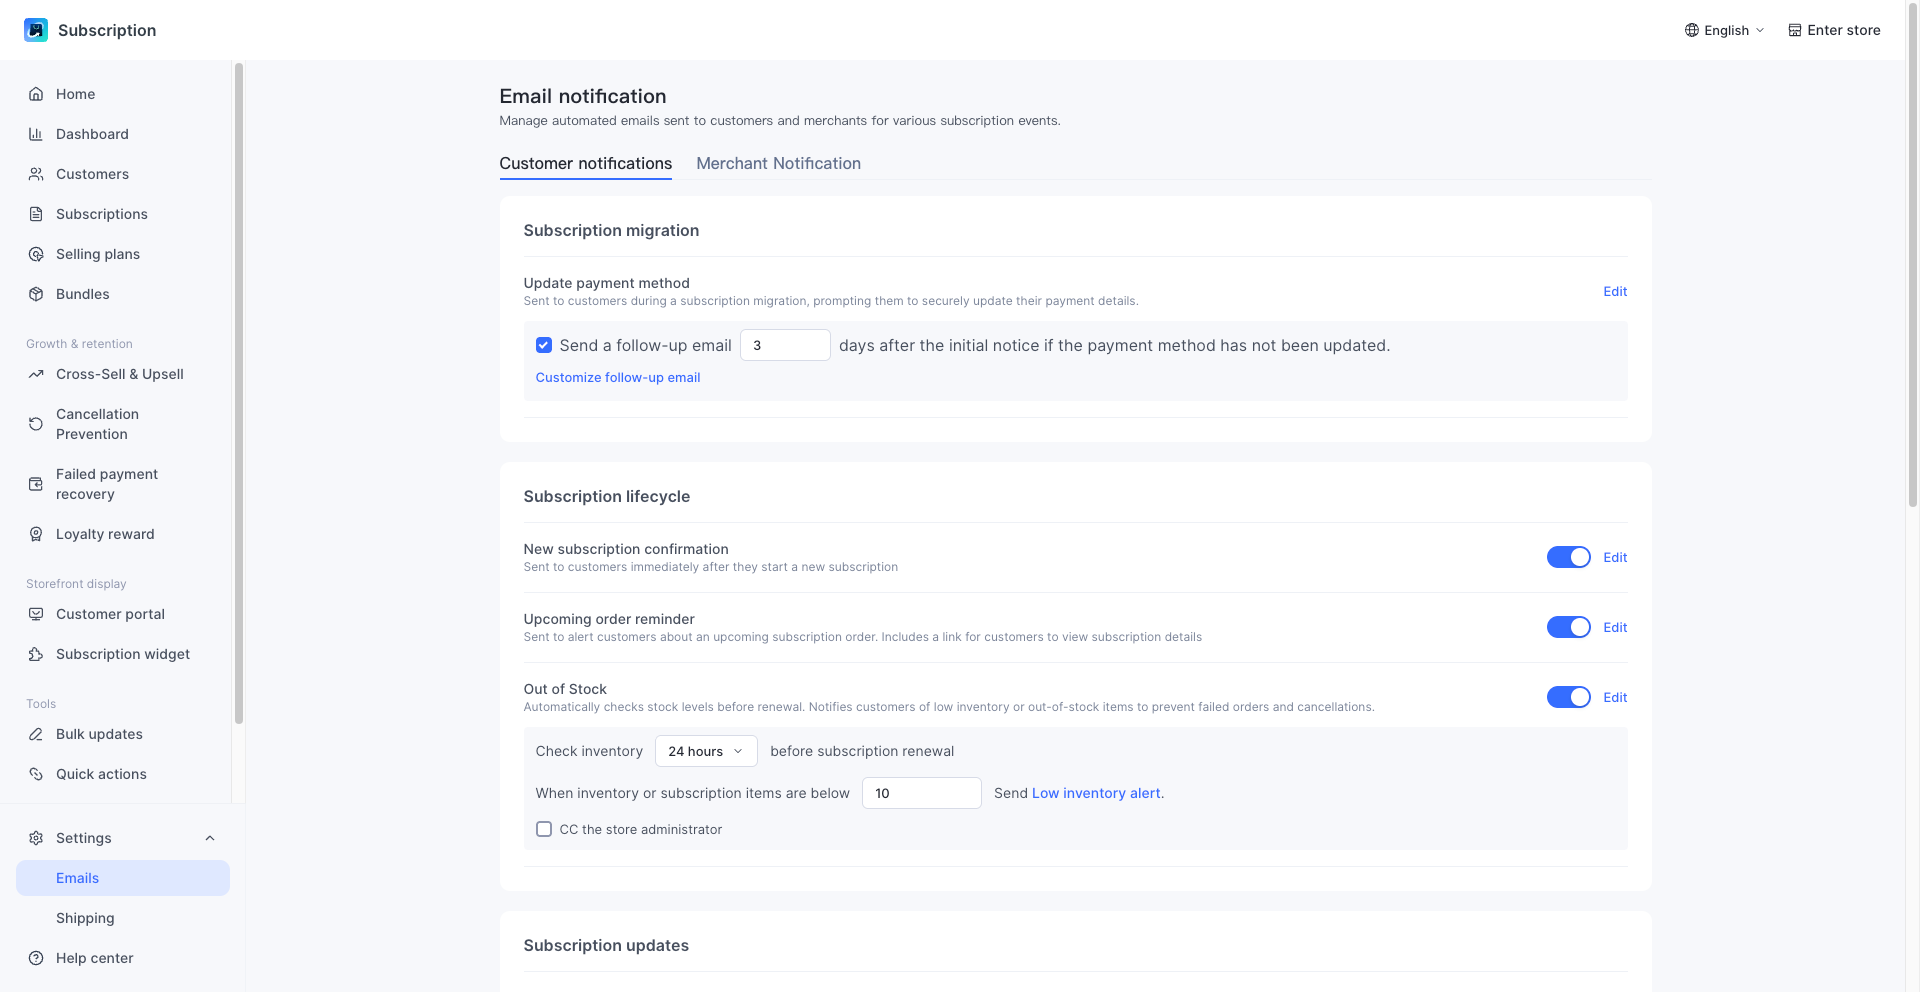Click the Bulk updates pencil icon
The width and height of the screenshot is (1920, 992).
(x=36, y=734)
